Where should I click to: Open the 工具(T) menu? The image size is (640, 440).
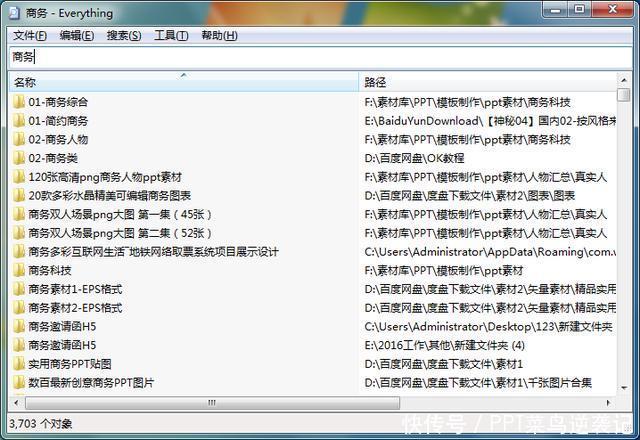(171, 36)
